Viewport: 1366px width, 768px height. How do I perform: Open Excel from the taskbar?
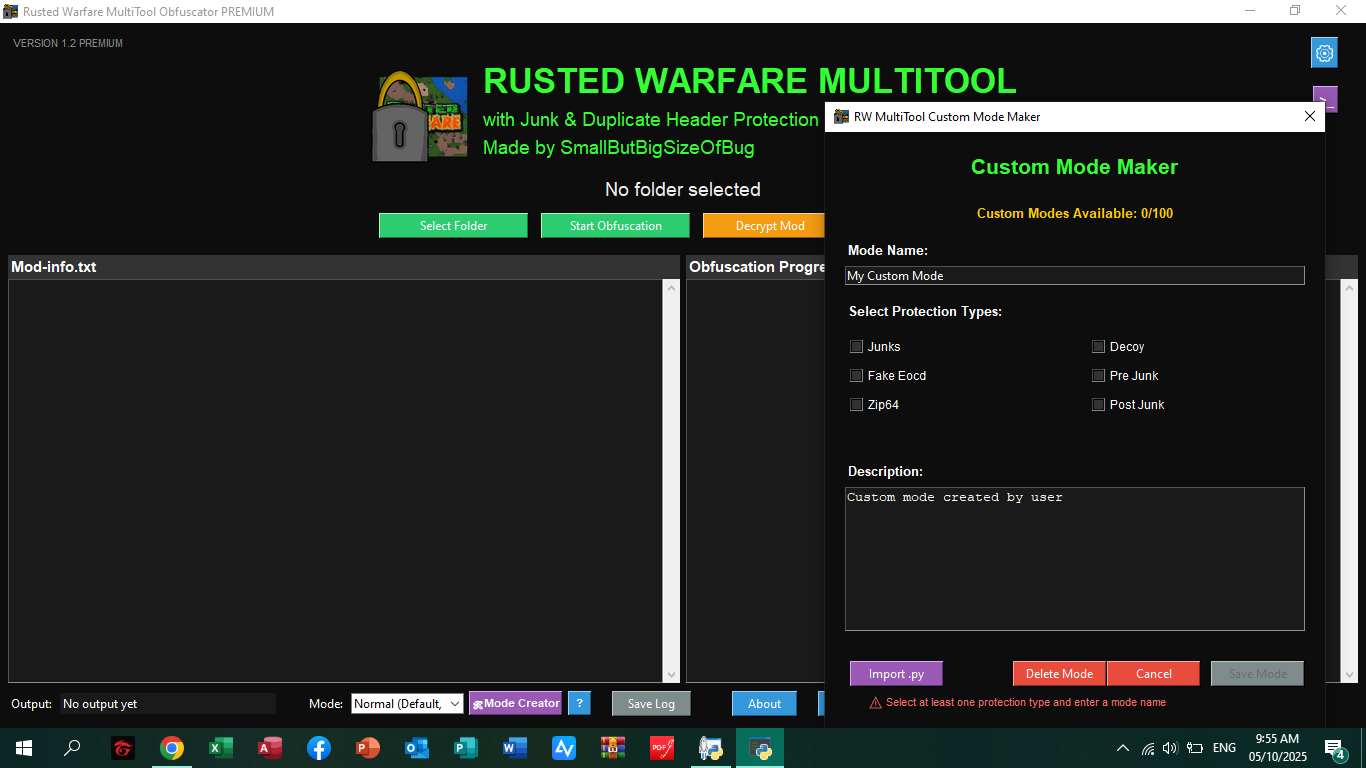[x=221, y=748]
